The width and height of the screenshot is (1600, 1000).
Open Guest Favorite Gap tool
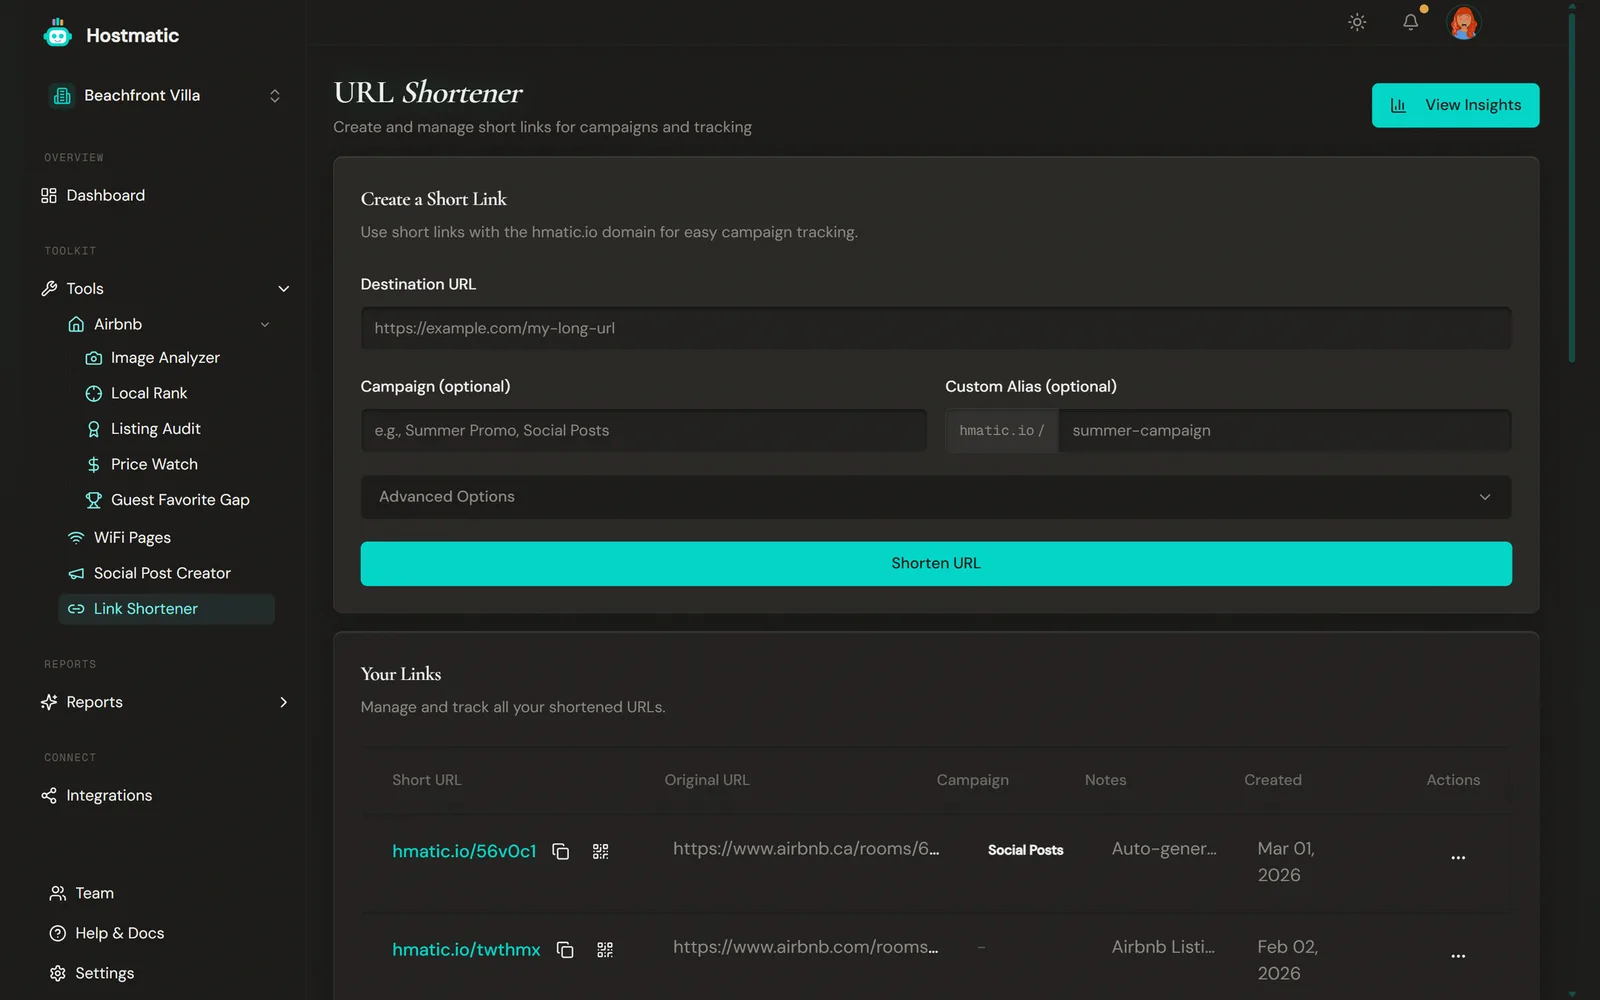[166, 500]
